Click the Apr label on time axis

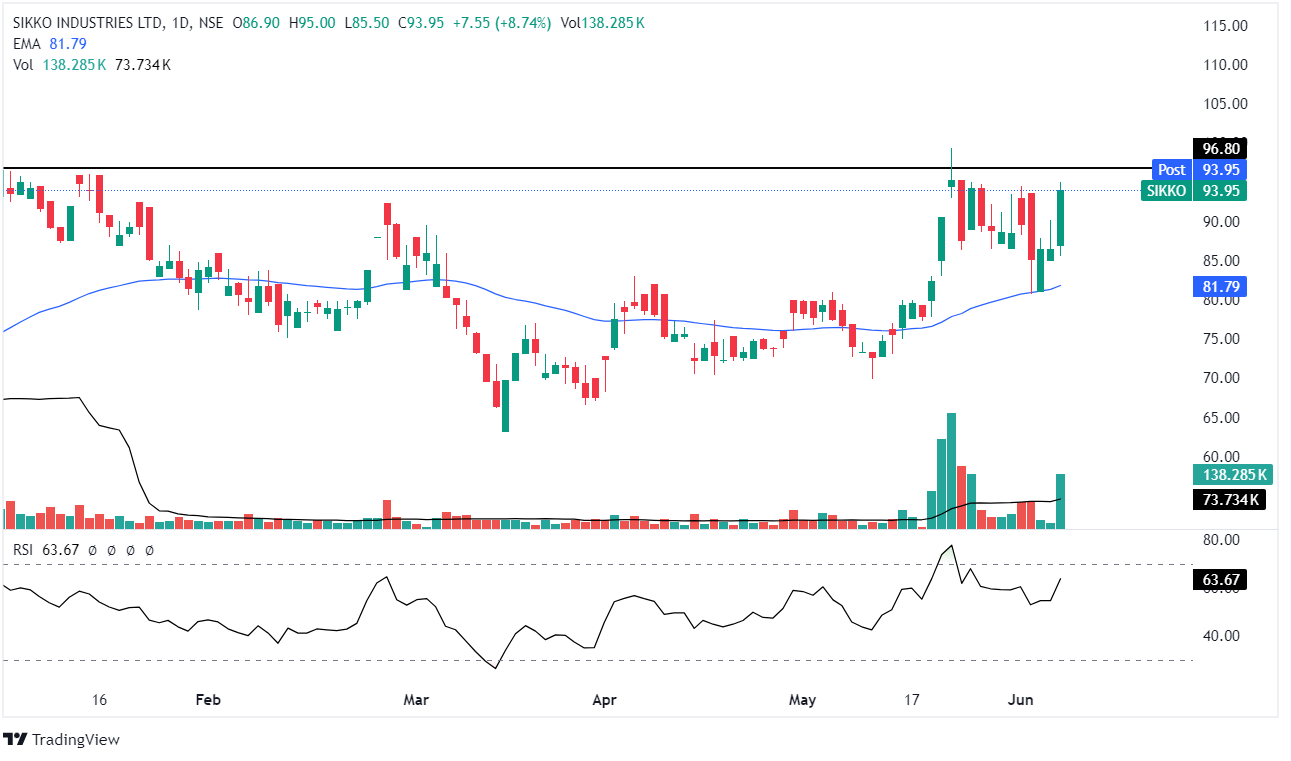pos(605,699)
